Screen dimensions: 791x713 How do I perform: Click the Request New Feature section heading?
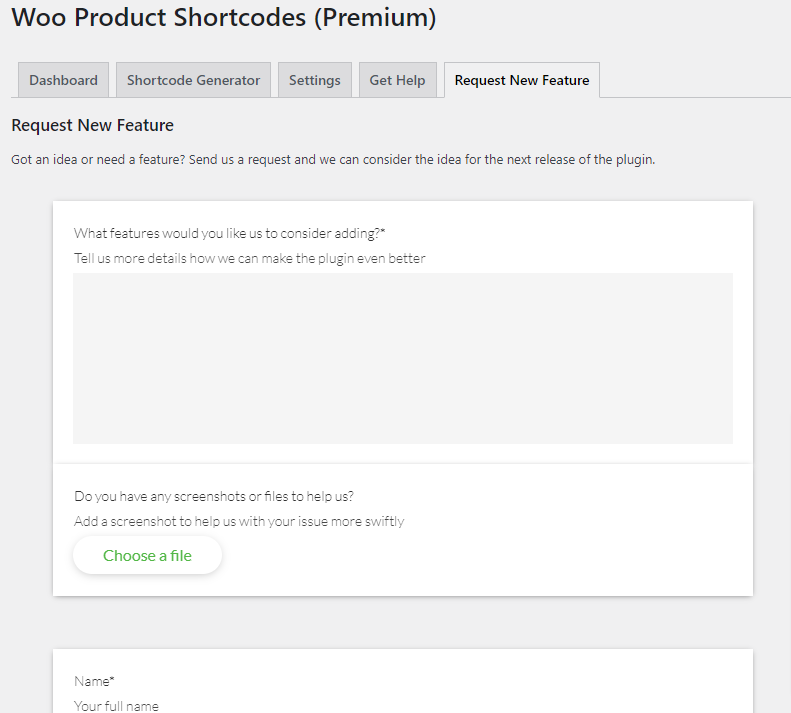point(92,125)
